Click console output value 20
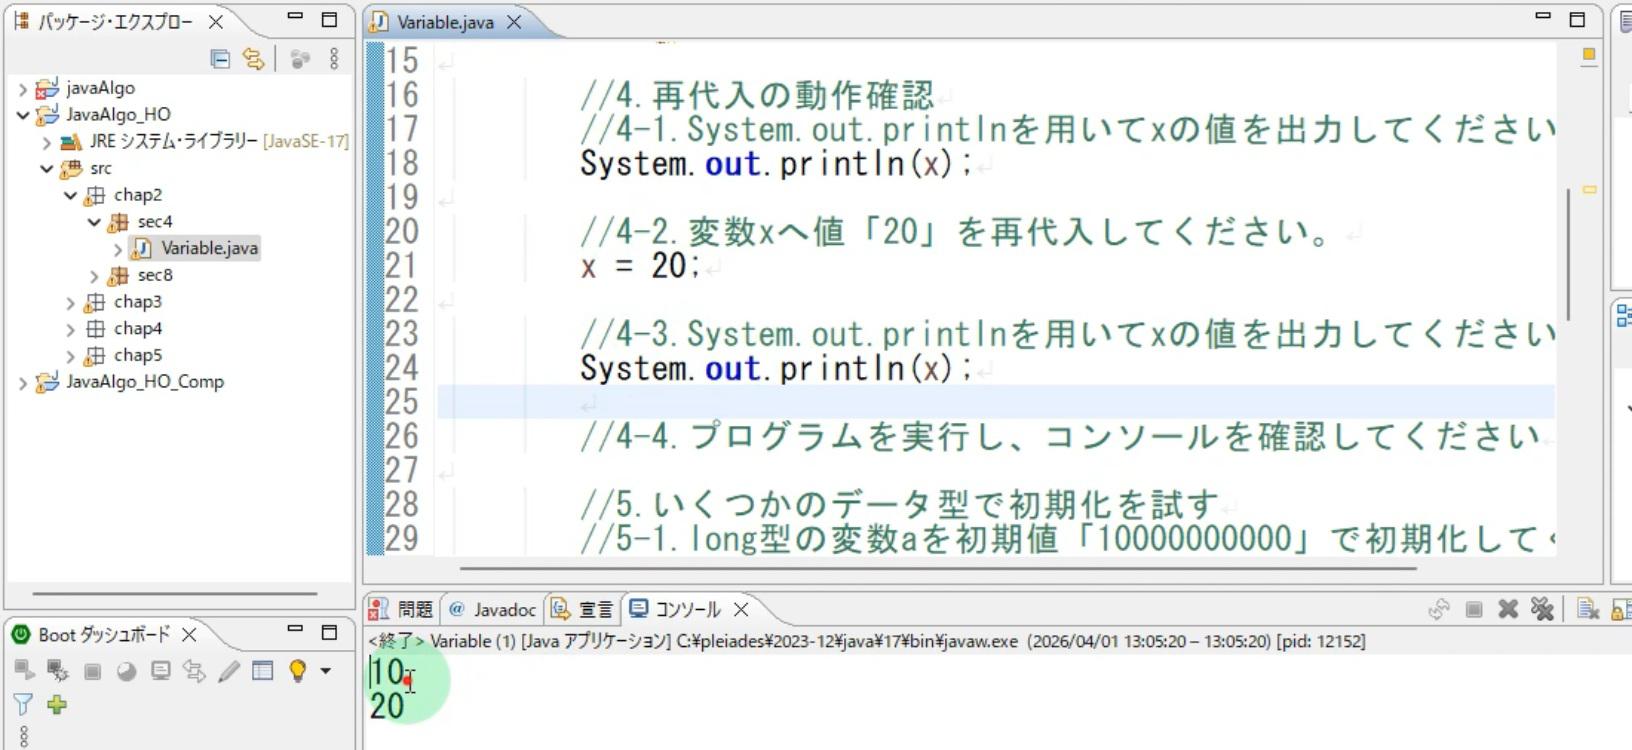Screen dimensions: 1632x750 (387, 706)
